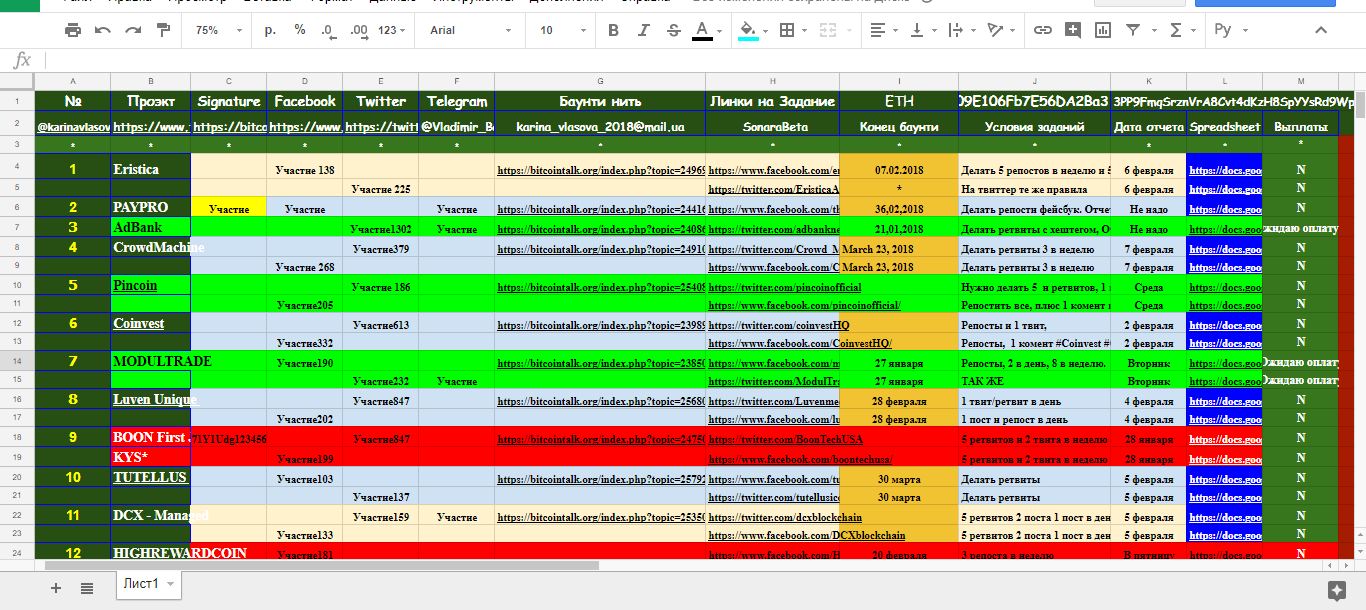Open the cell fill color picker
The width and height of the screenshot is (1366, 610).
point(748,30)
